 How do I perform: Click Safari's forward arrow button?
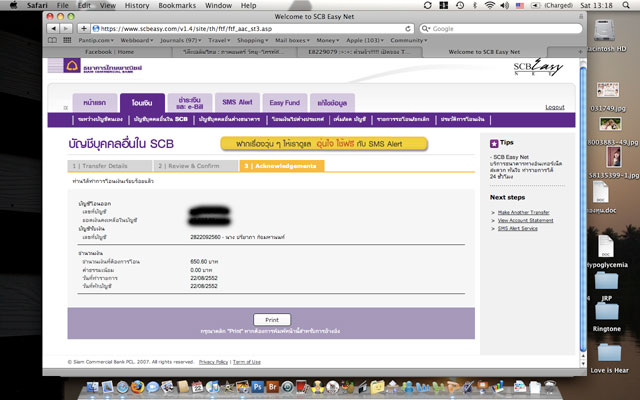coord(65,29)
